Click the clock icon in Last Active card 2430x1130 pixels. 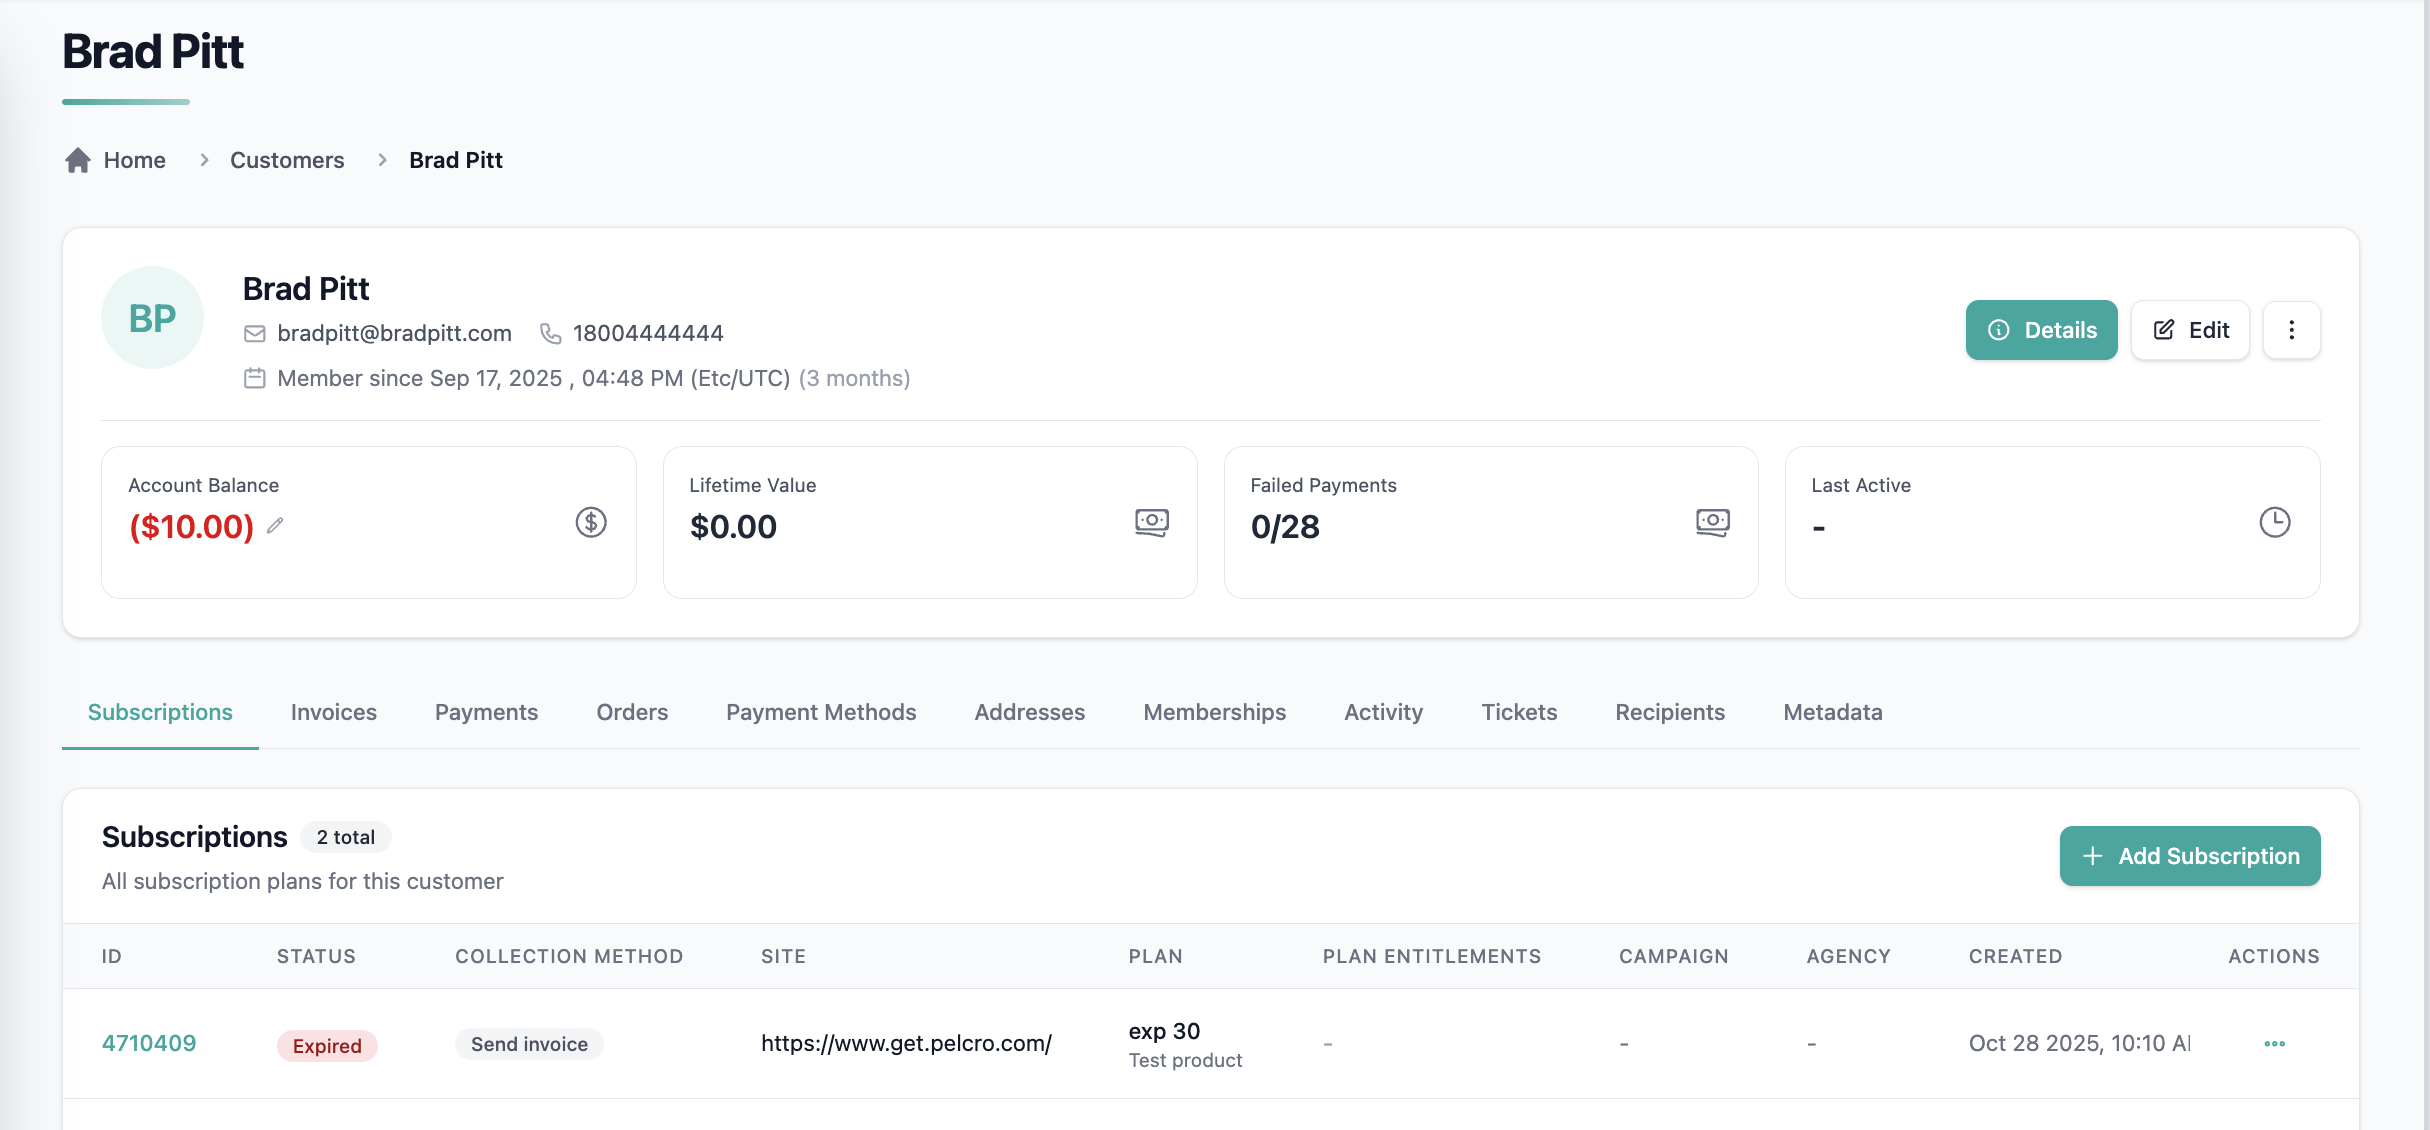[x=2275, y=522]
